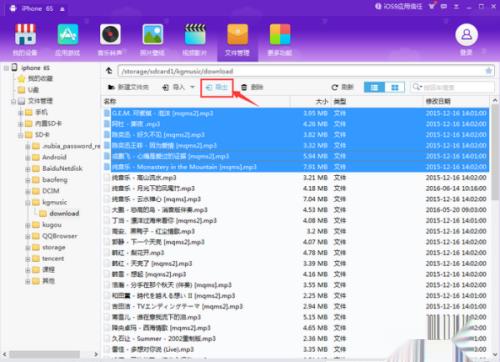Screen dimensions: 500x362
Task: Open the 视频影片 clapperboard tab
Action: [195, 39]
